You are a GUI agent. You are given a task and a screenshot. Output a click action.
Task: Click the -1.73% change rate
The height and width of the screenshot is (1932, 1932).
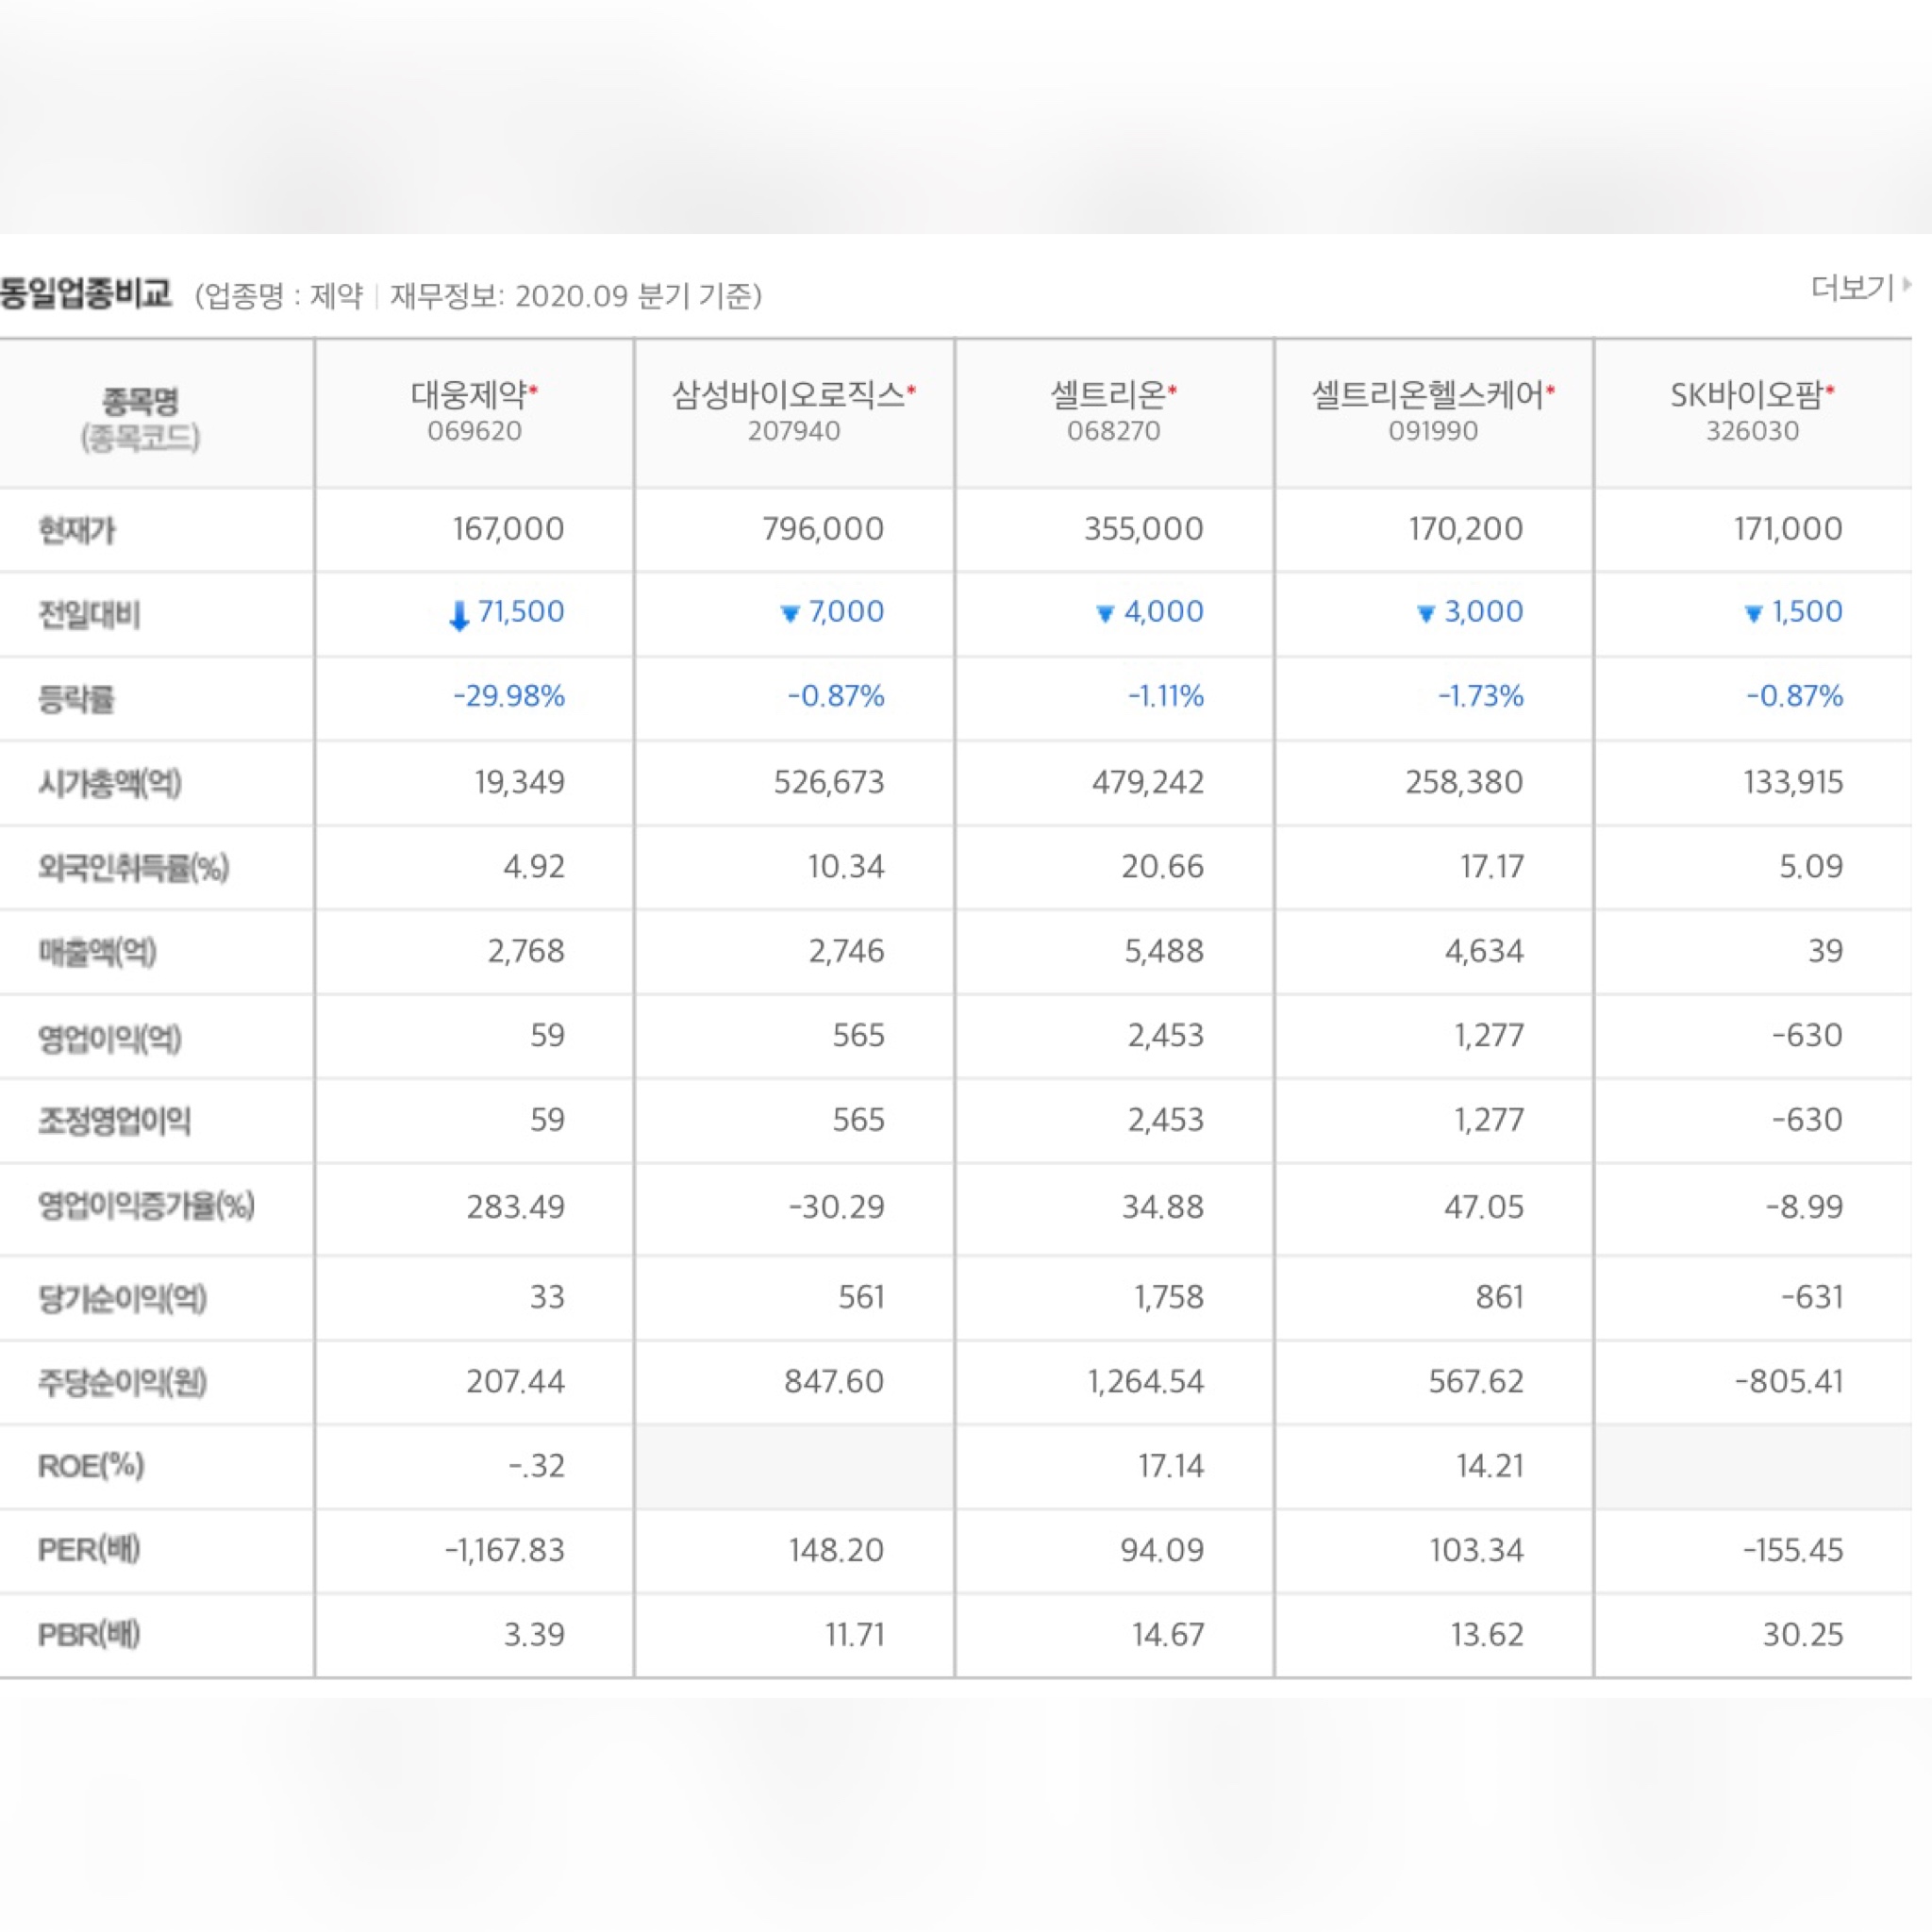(x=1481, y=696)
